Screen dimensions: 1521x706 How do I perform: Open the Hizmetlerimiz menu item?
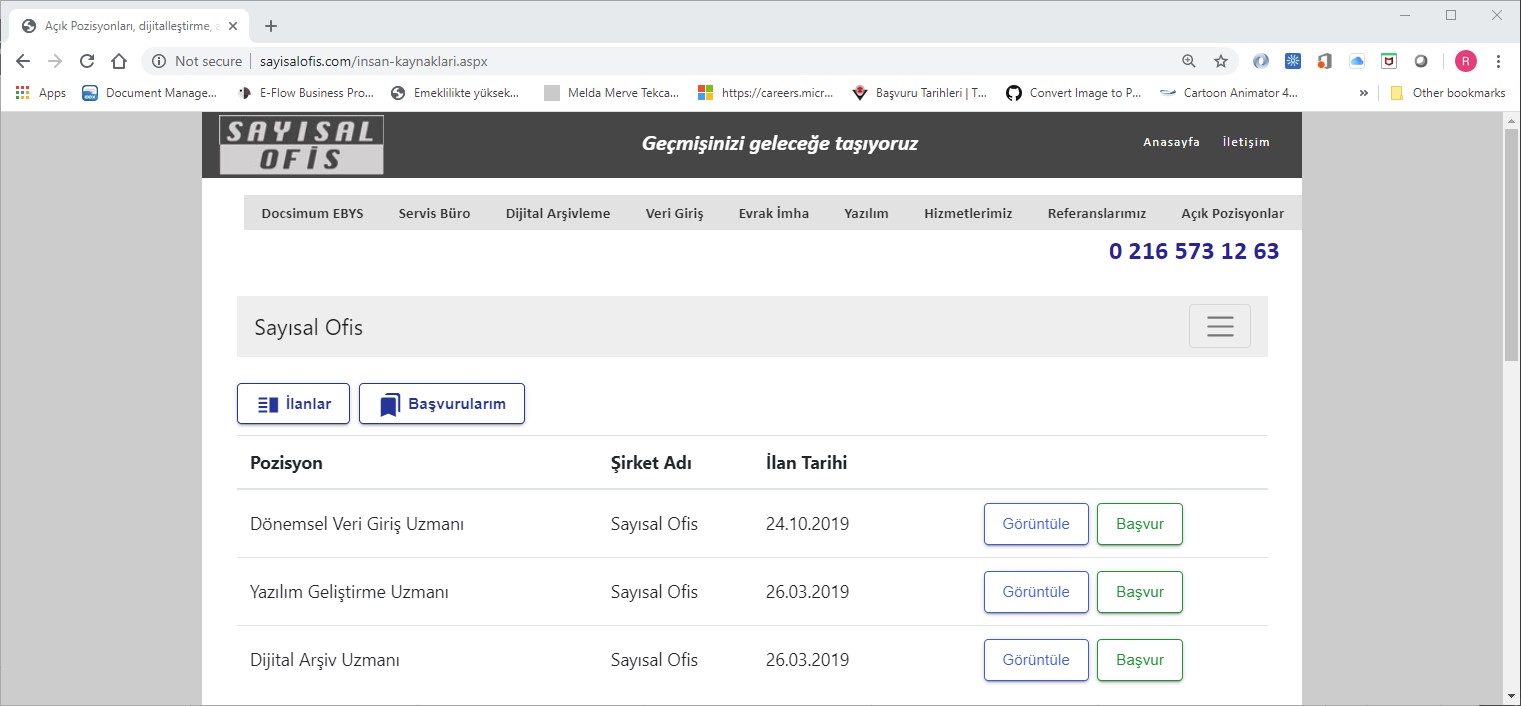pos(968,213)
